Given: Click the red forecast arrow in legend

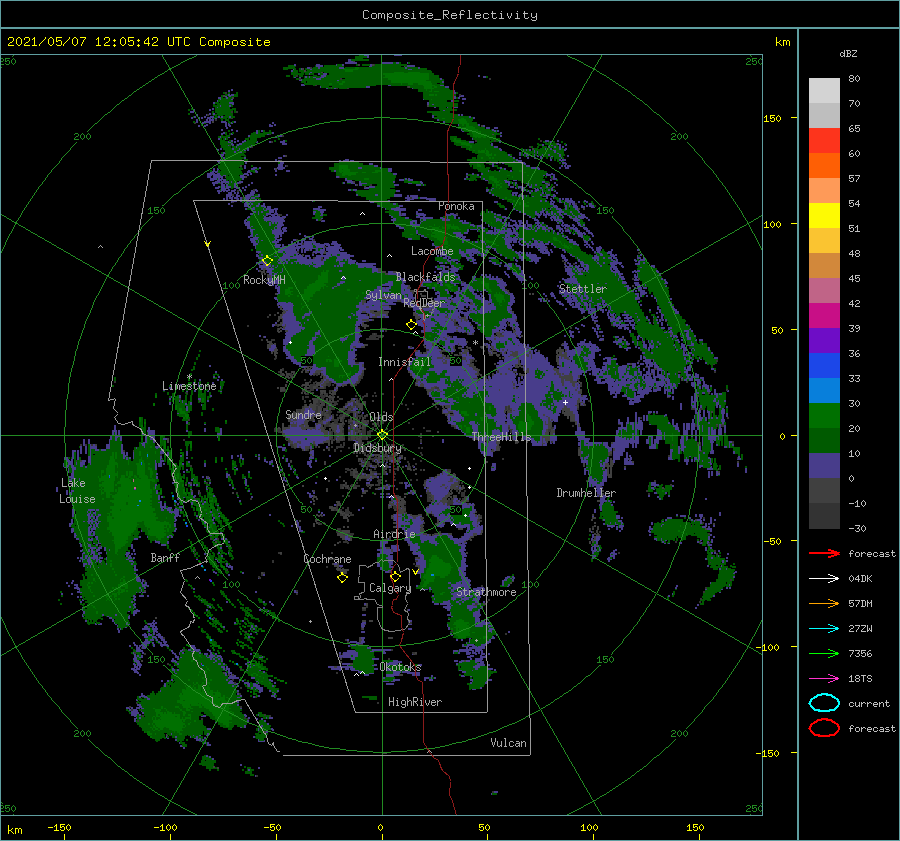Looking at the screenshot, I should click(x=824, y=553).
